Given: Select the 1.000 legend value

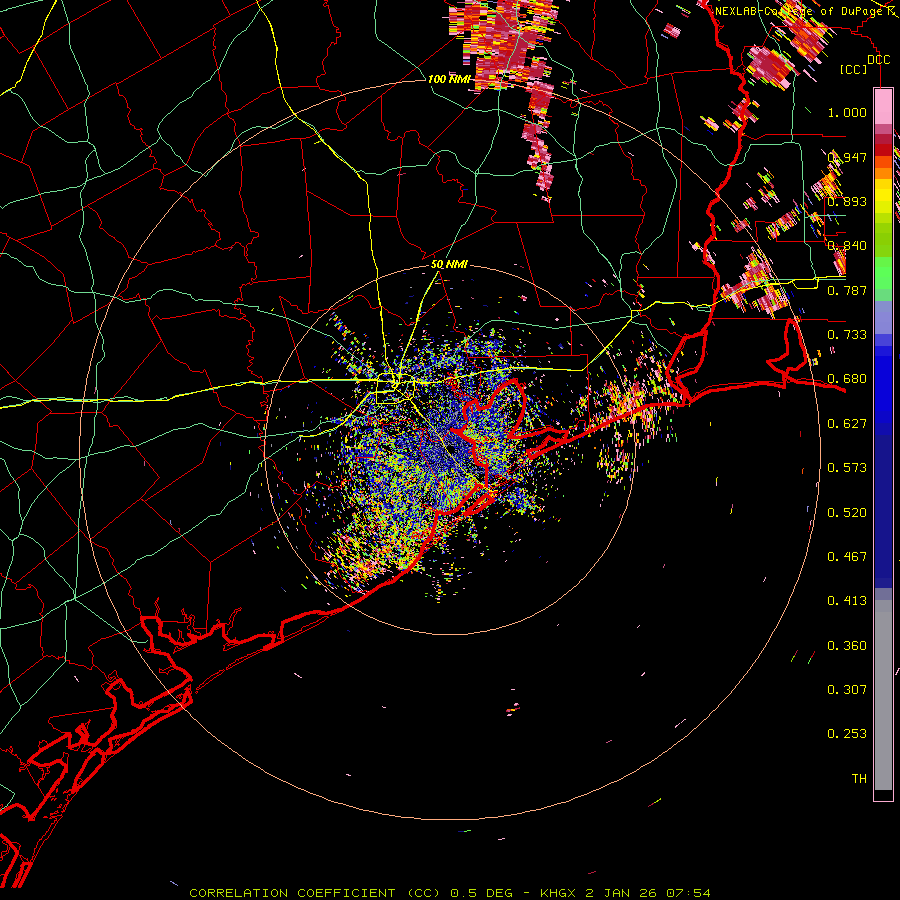Looking at the screenshot, I should [x=847, y=112].
